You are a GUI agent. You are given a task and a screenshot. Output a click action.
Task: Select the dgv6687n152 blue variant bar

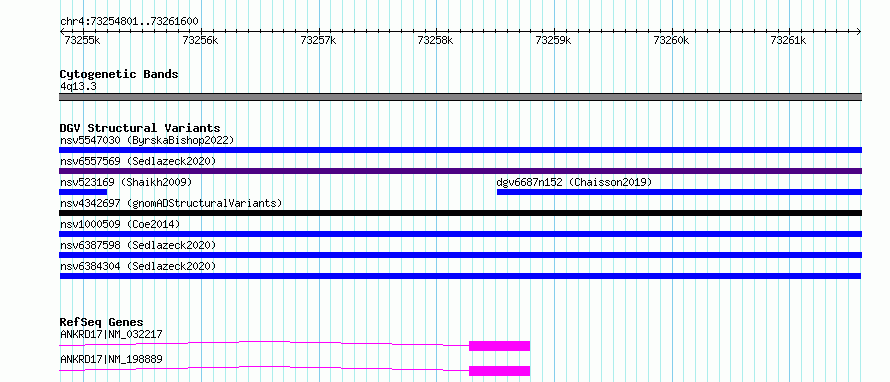(679, 192)
